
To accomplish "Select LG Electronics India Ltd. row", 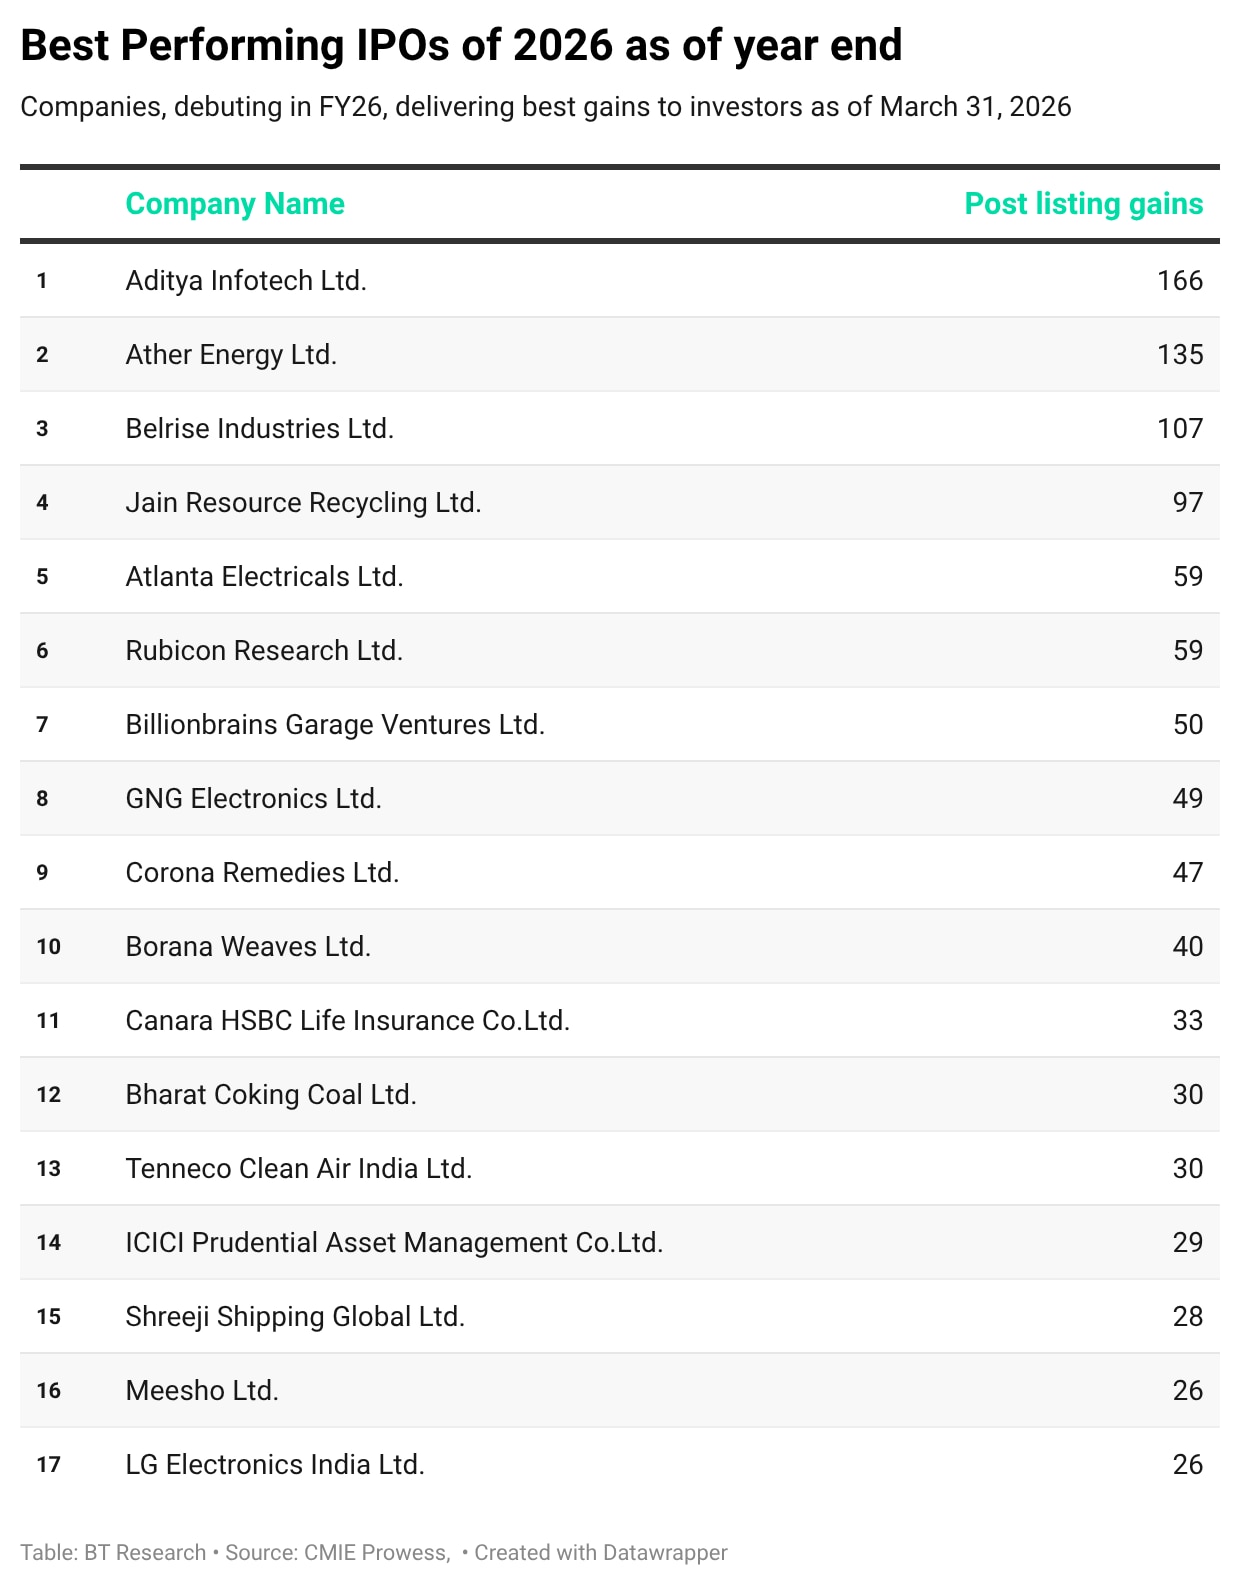I will [x=275, y=1465].
